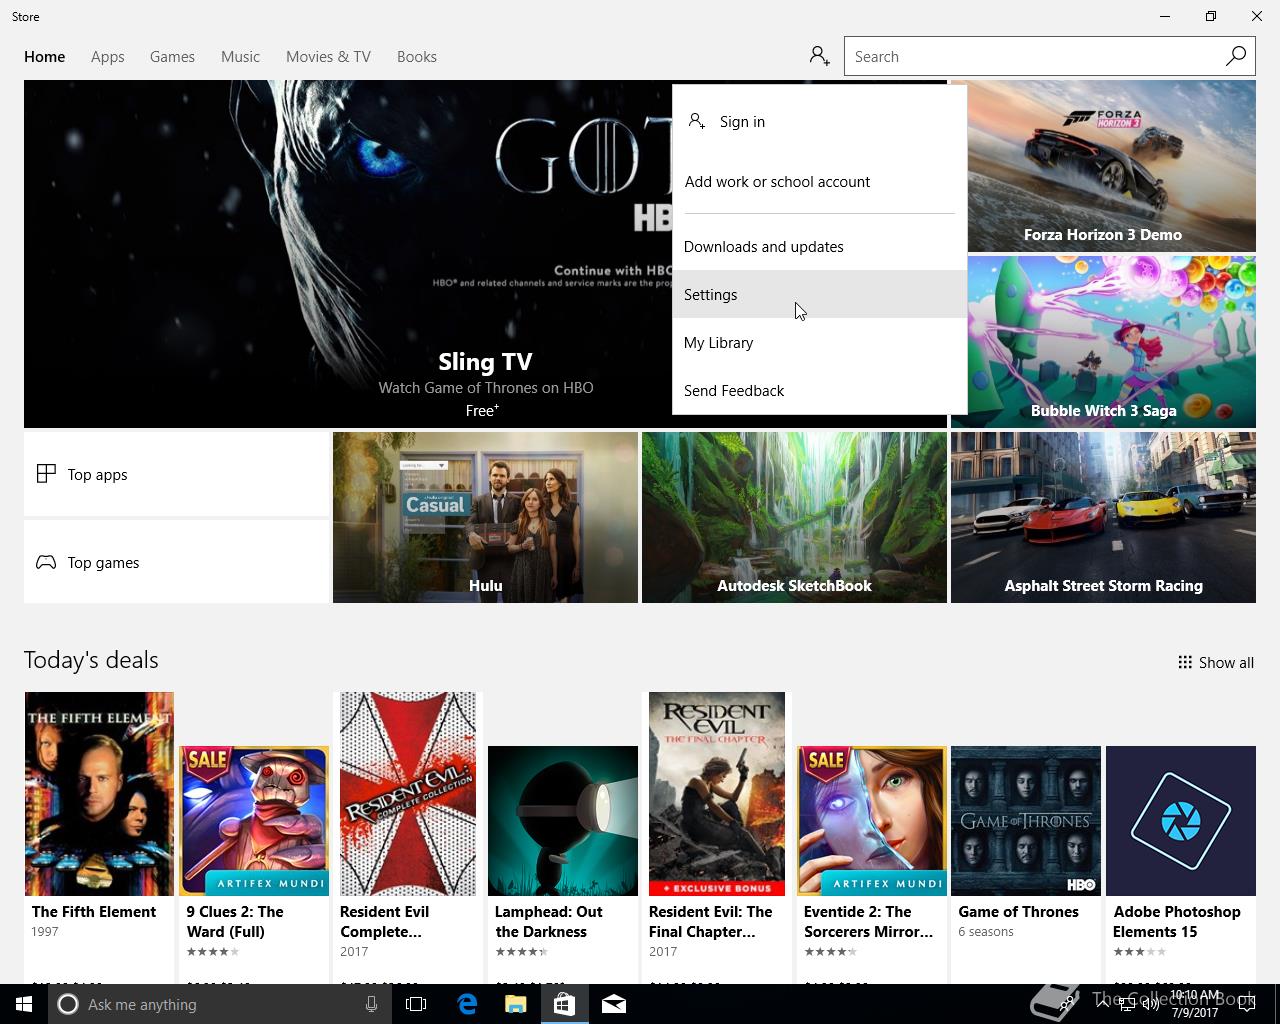Open the Bubble Witch 3 Saga tile

[x=1103, y=342]
